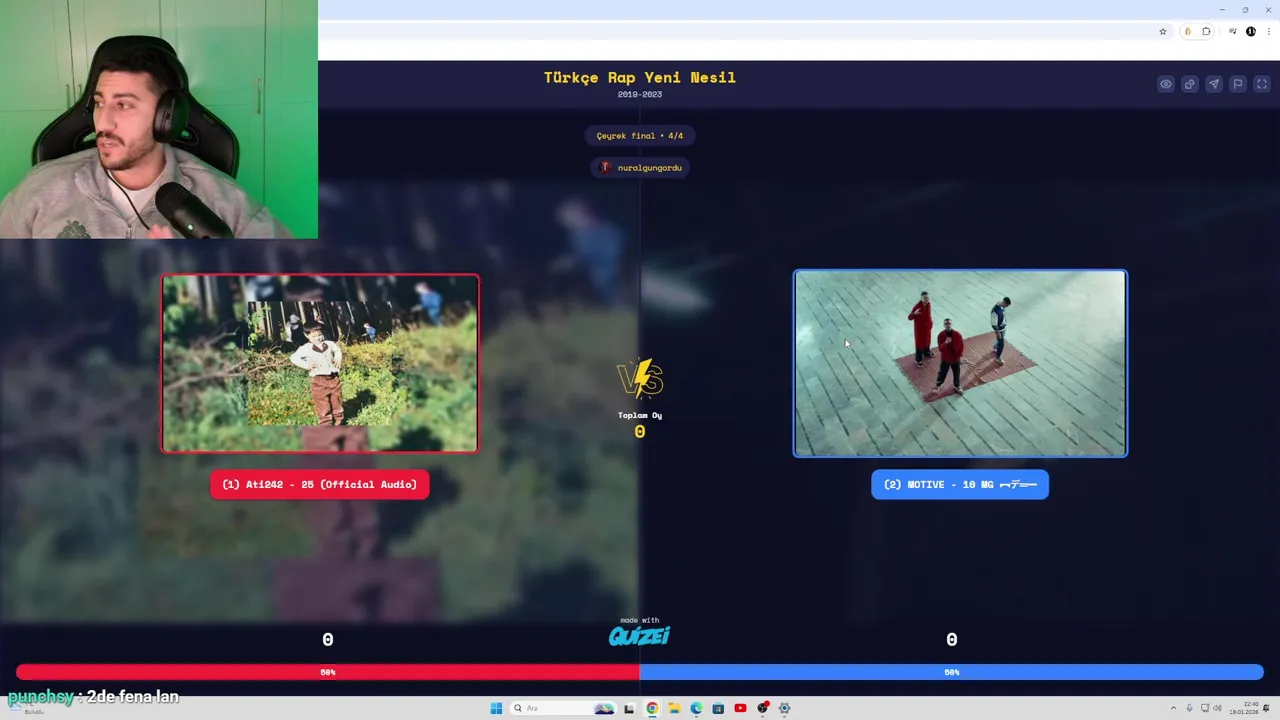1280x720 pixels.
Task: Report the quiz using the flag icon
Action: click(x=1238, y=84)
